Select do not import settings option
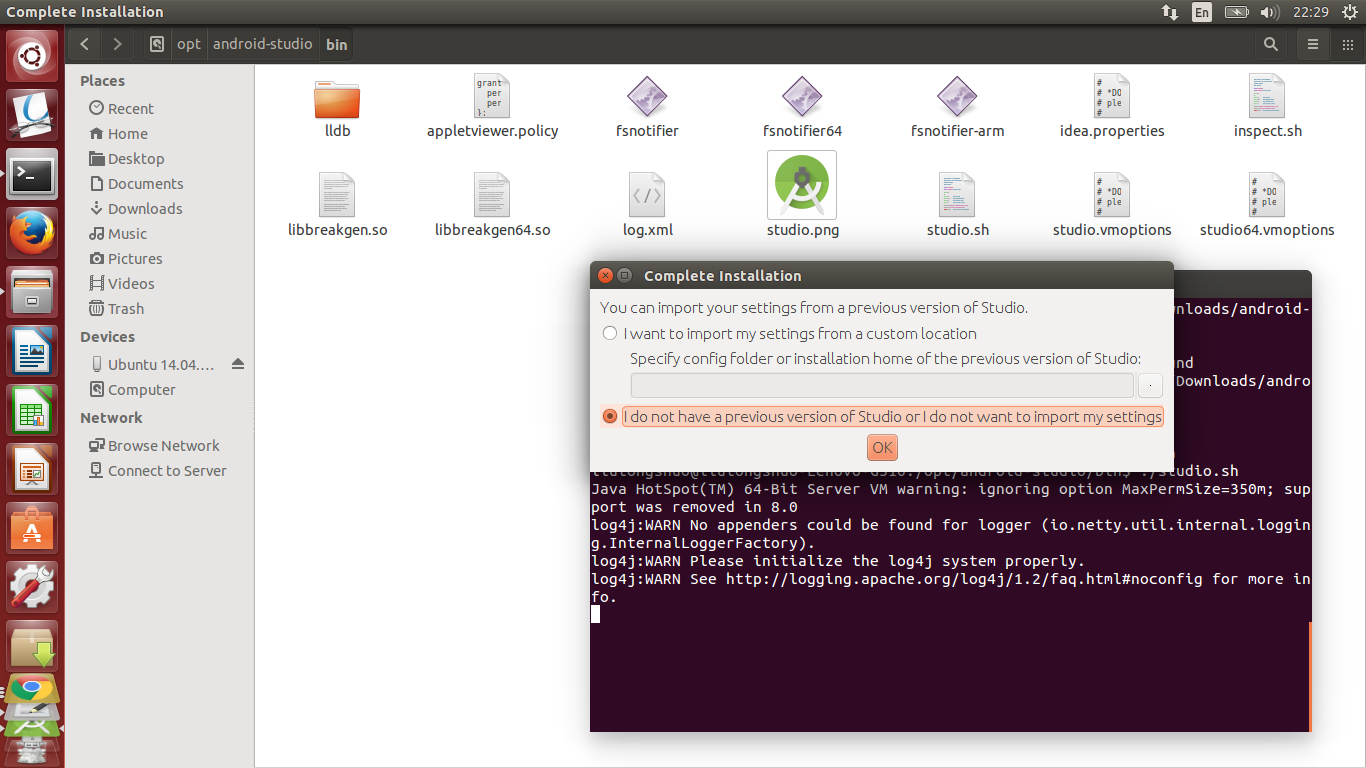This screenshot has height=768, width=1366. 883,416
